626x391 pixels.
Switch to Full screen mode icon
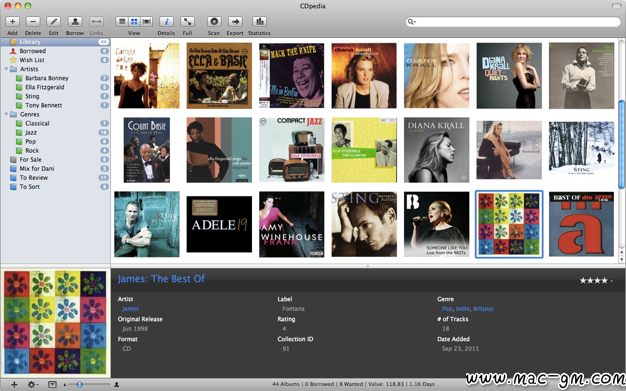[187, 22]
